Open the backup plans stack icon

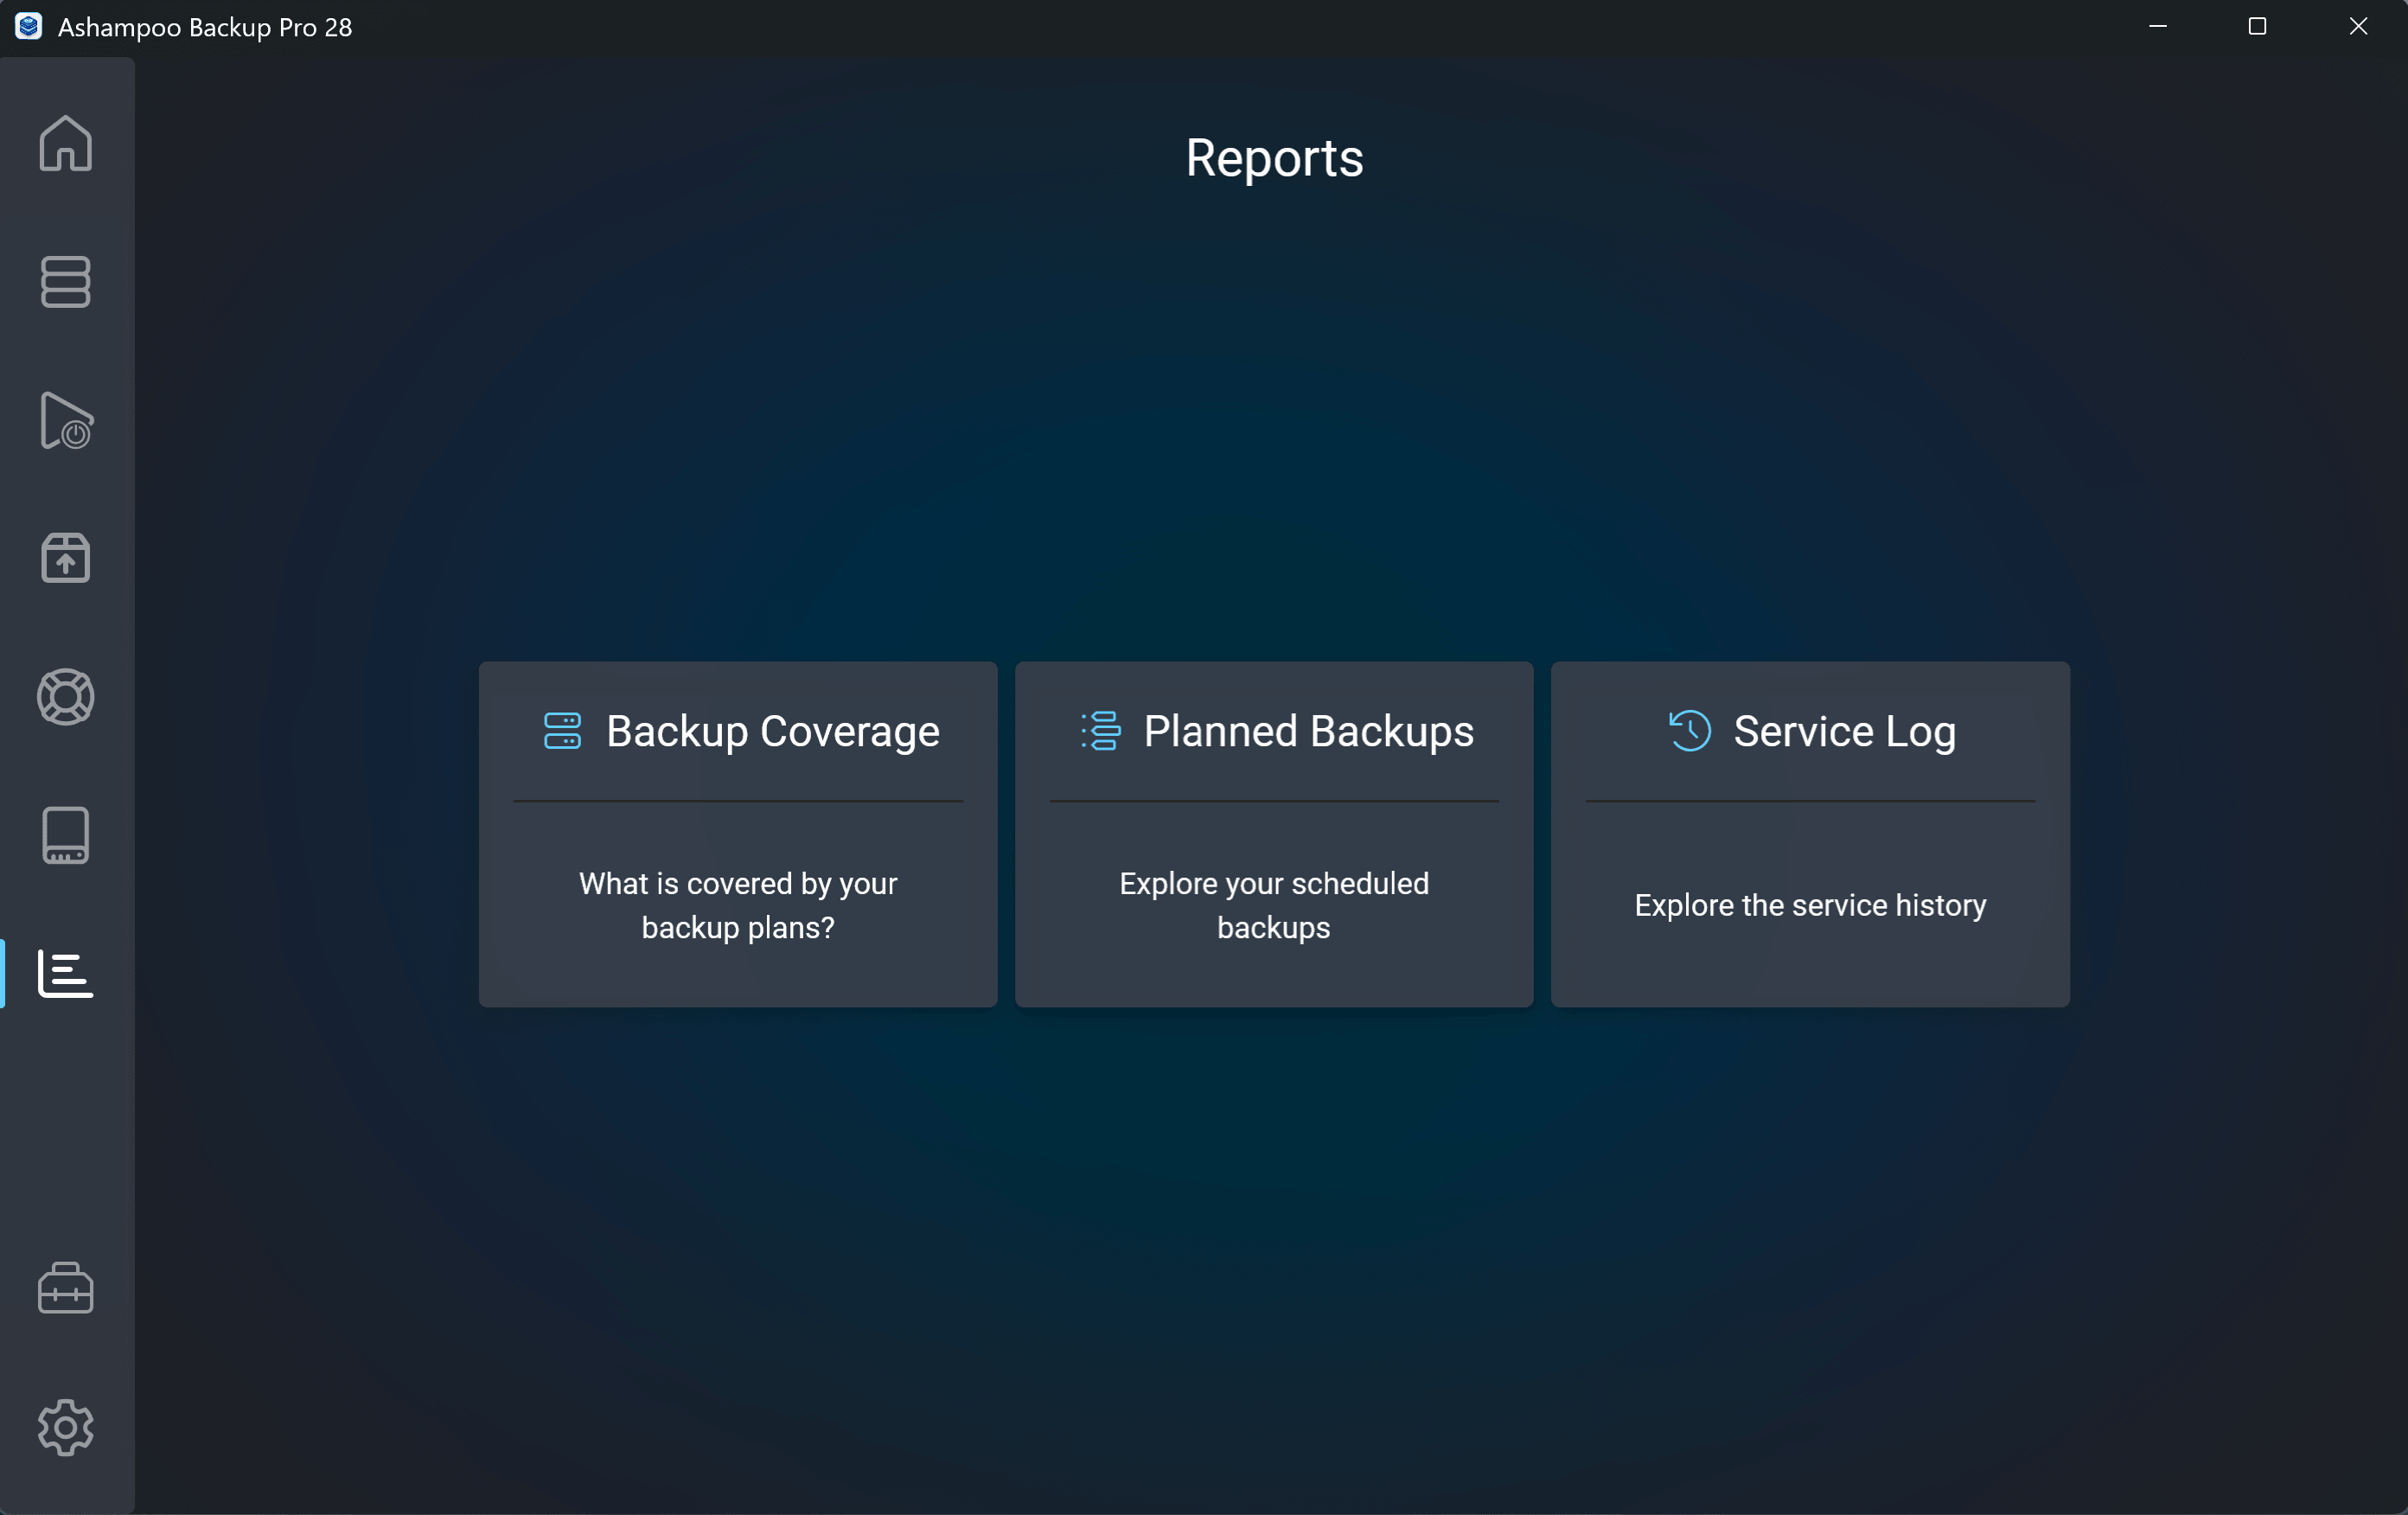point(66,281)
